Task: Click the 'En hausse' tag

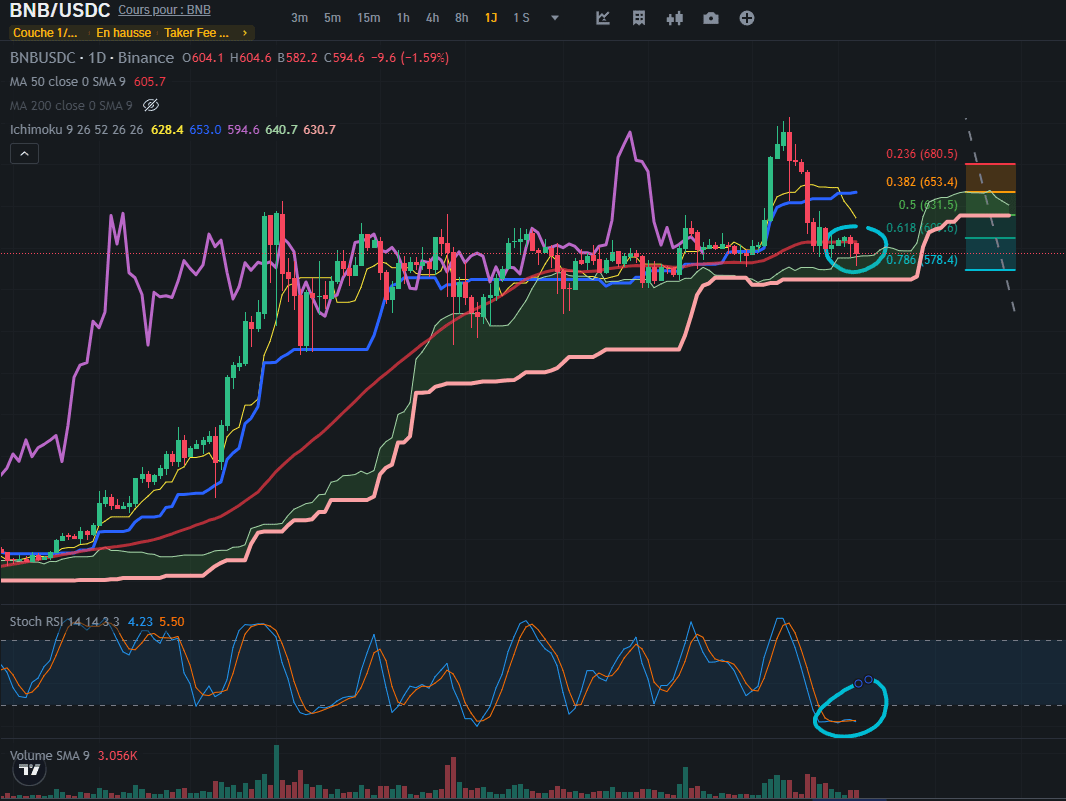Action: pyautogui.click(x=124, y=33)
